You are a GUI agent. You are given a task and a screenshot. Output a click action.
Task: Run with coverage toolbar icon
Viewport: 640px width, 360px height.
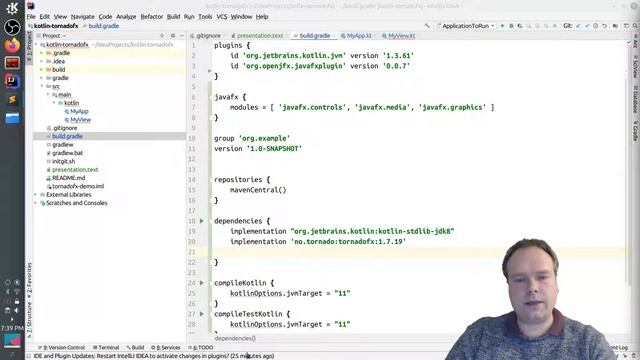coord(520,26)
